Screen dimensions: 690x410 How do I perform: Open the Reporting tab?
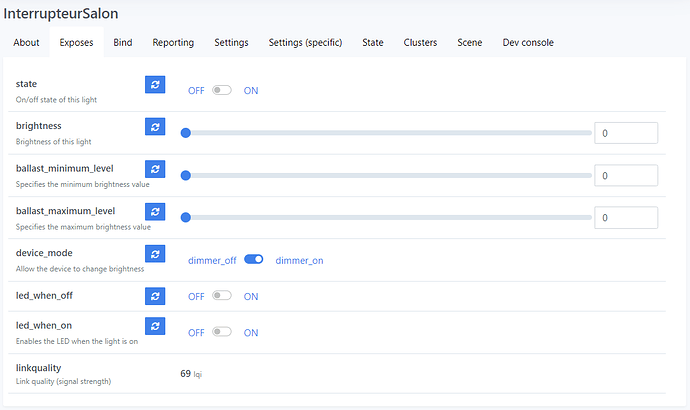tap(173, 42)
